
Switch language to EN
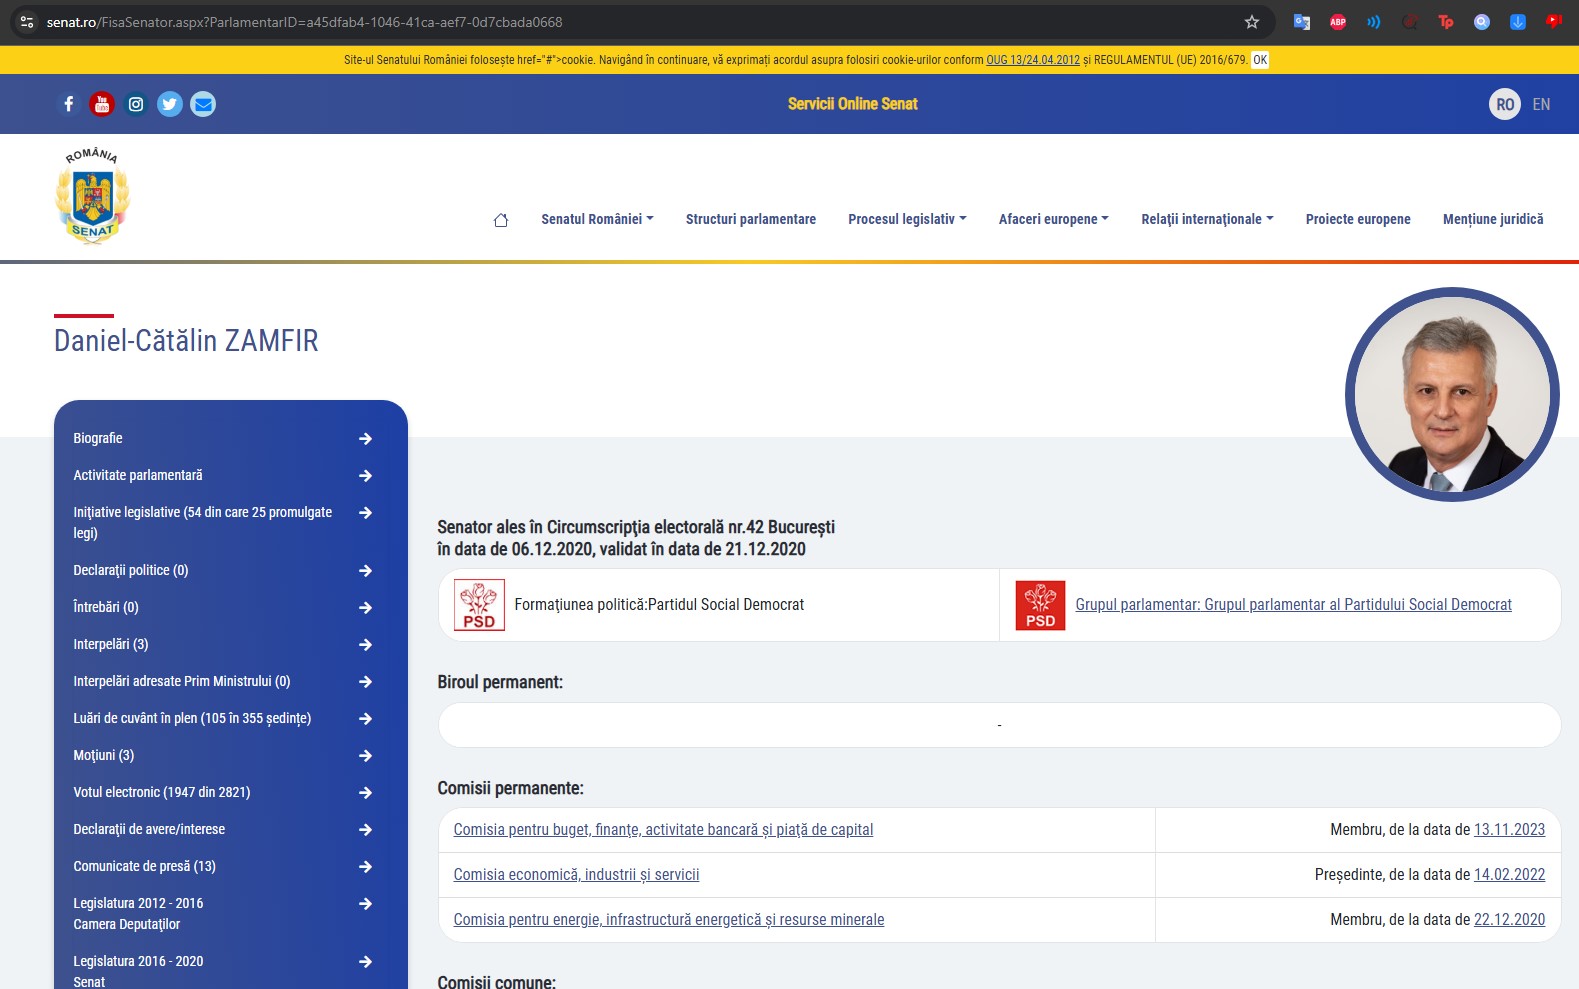1541,104
